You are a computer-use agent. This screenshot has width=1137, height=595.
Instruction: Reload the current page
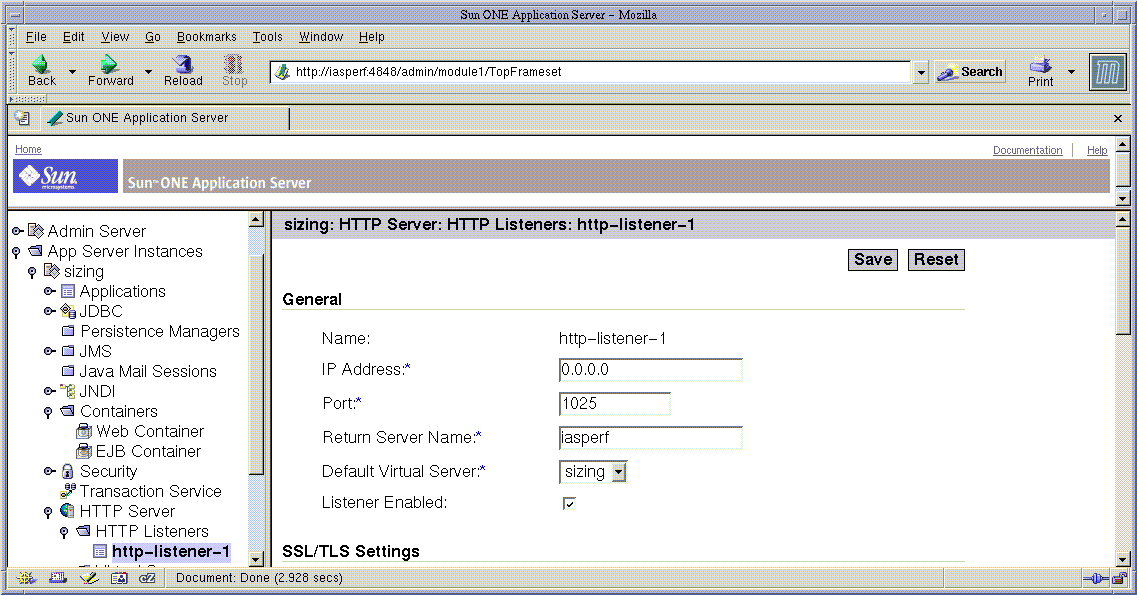(183, 71)
